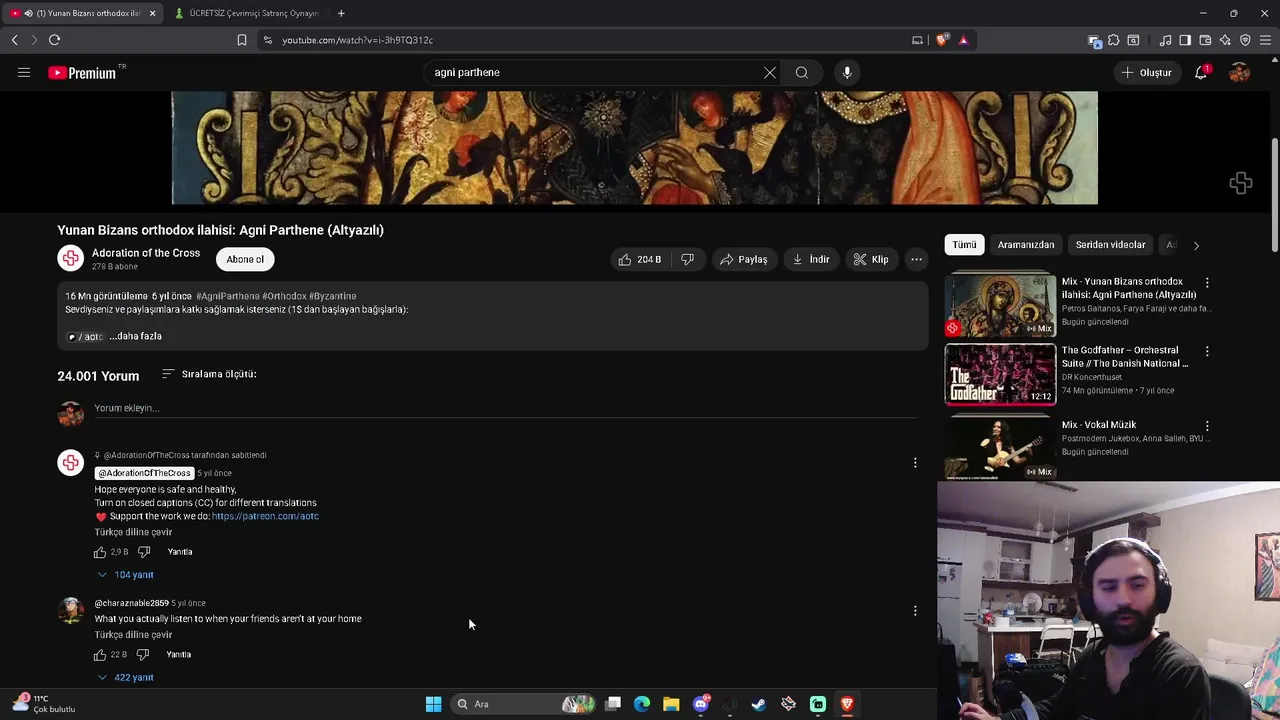
Task: Open the @charaznable2859 profile avatar
Action: (70, 610)
